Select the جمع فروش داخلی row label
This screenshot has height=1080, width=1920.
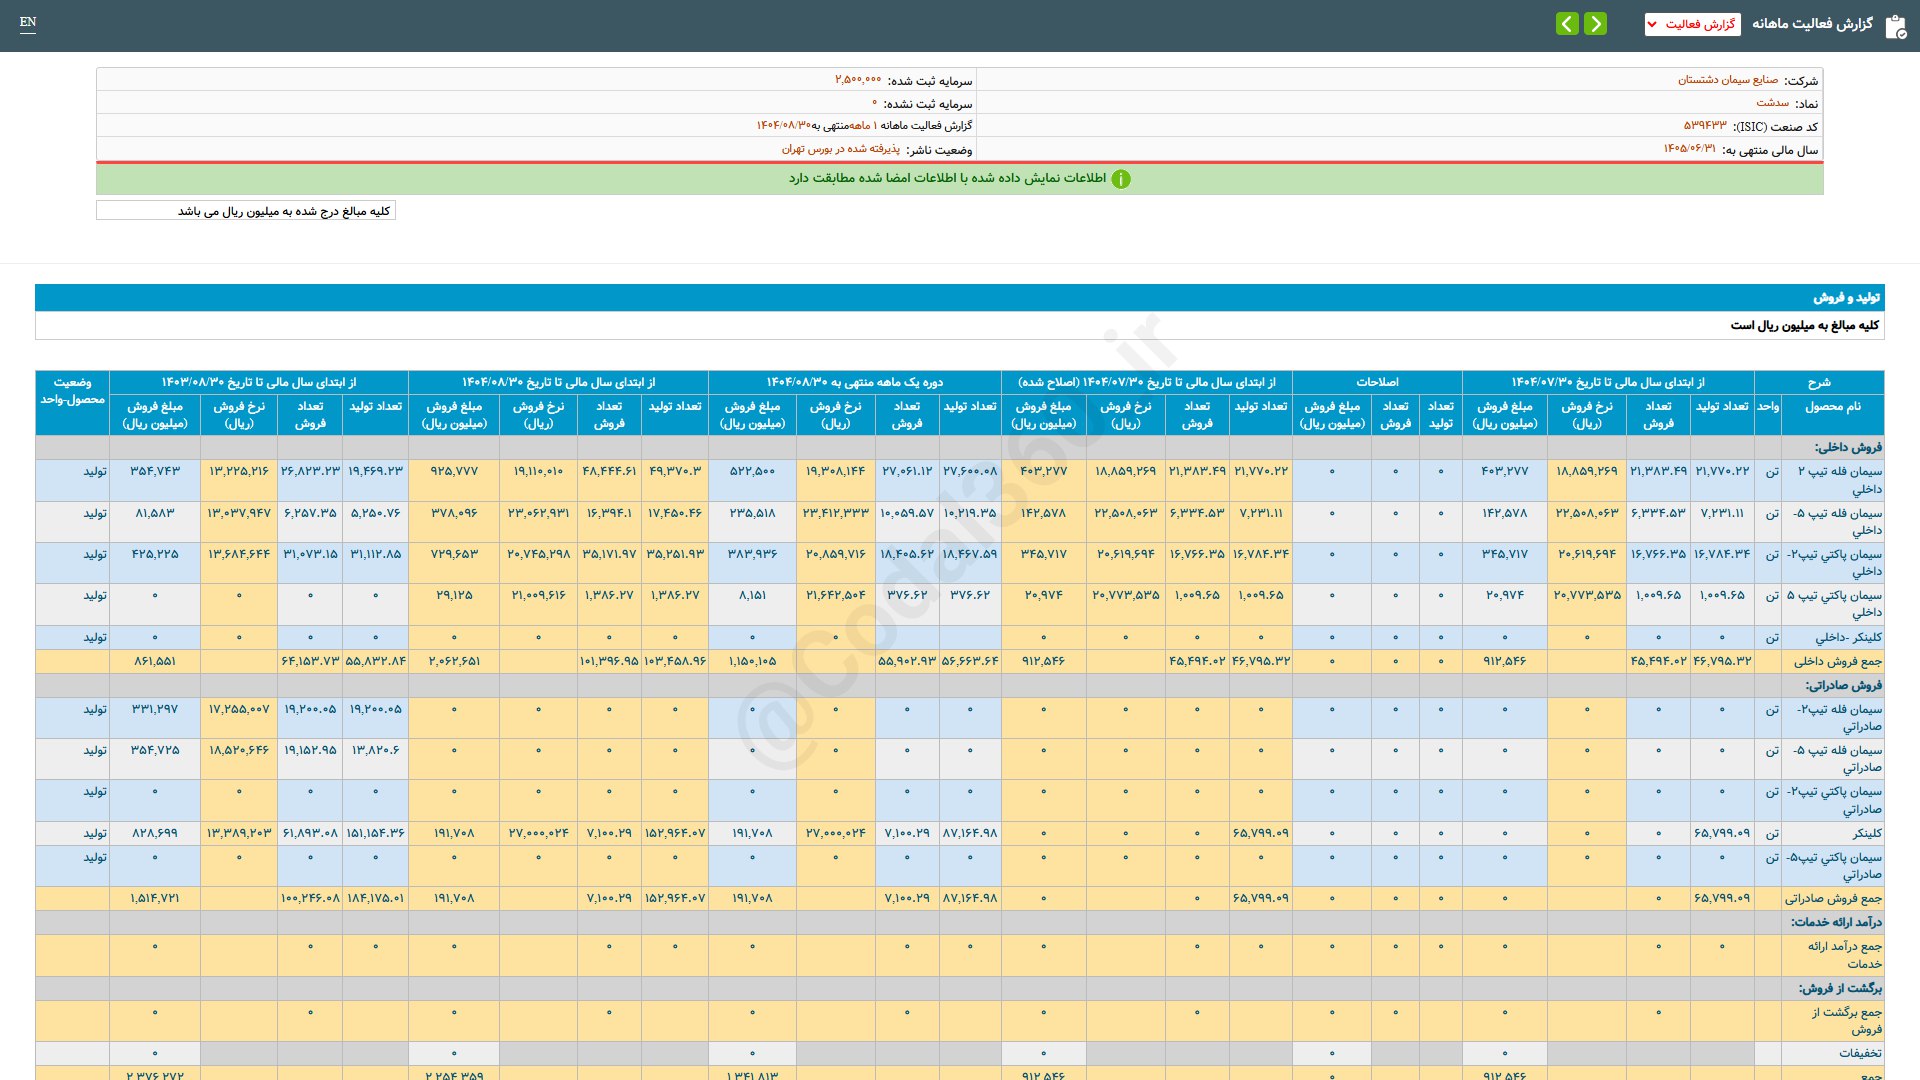pos(1837,661)
